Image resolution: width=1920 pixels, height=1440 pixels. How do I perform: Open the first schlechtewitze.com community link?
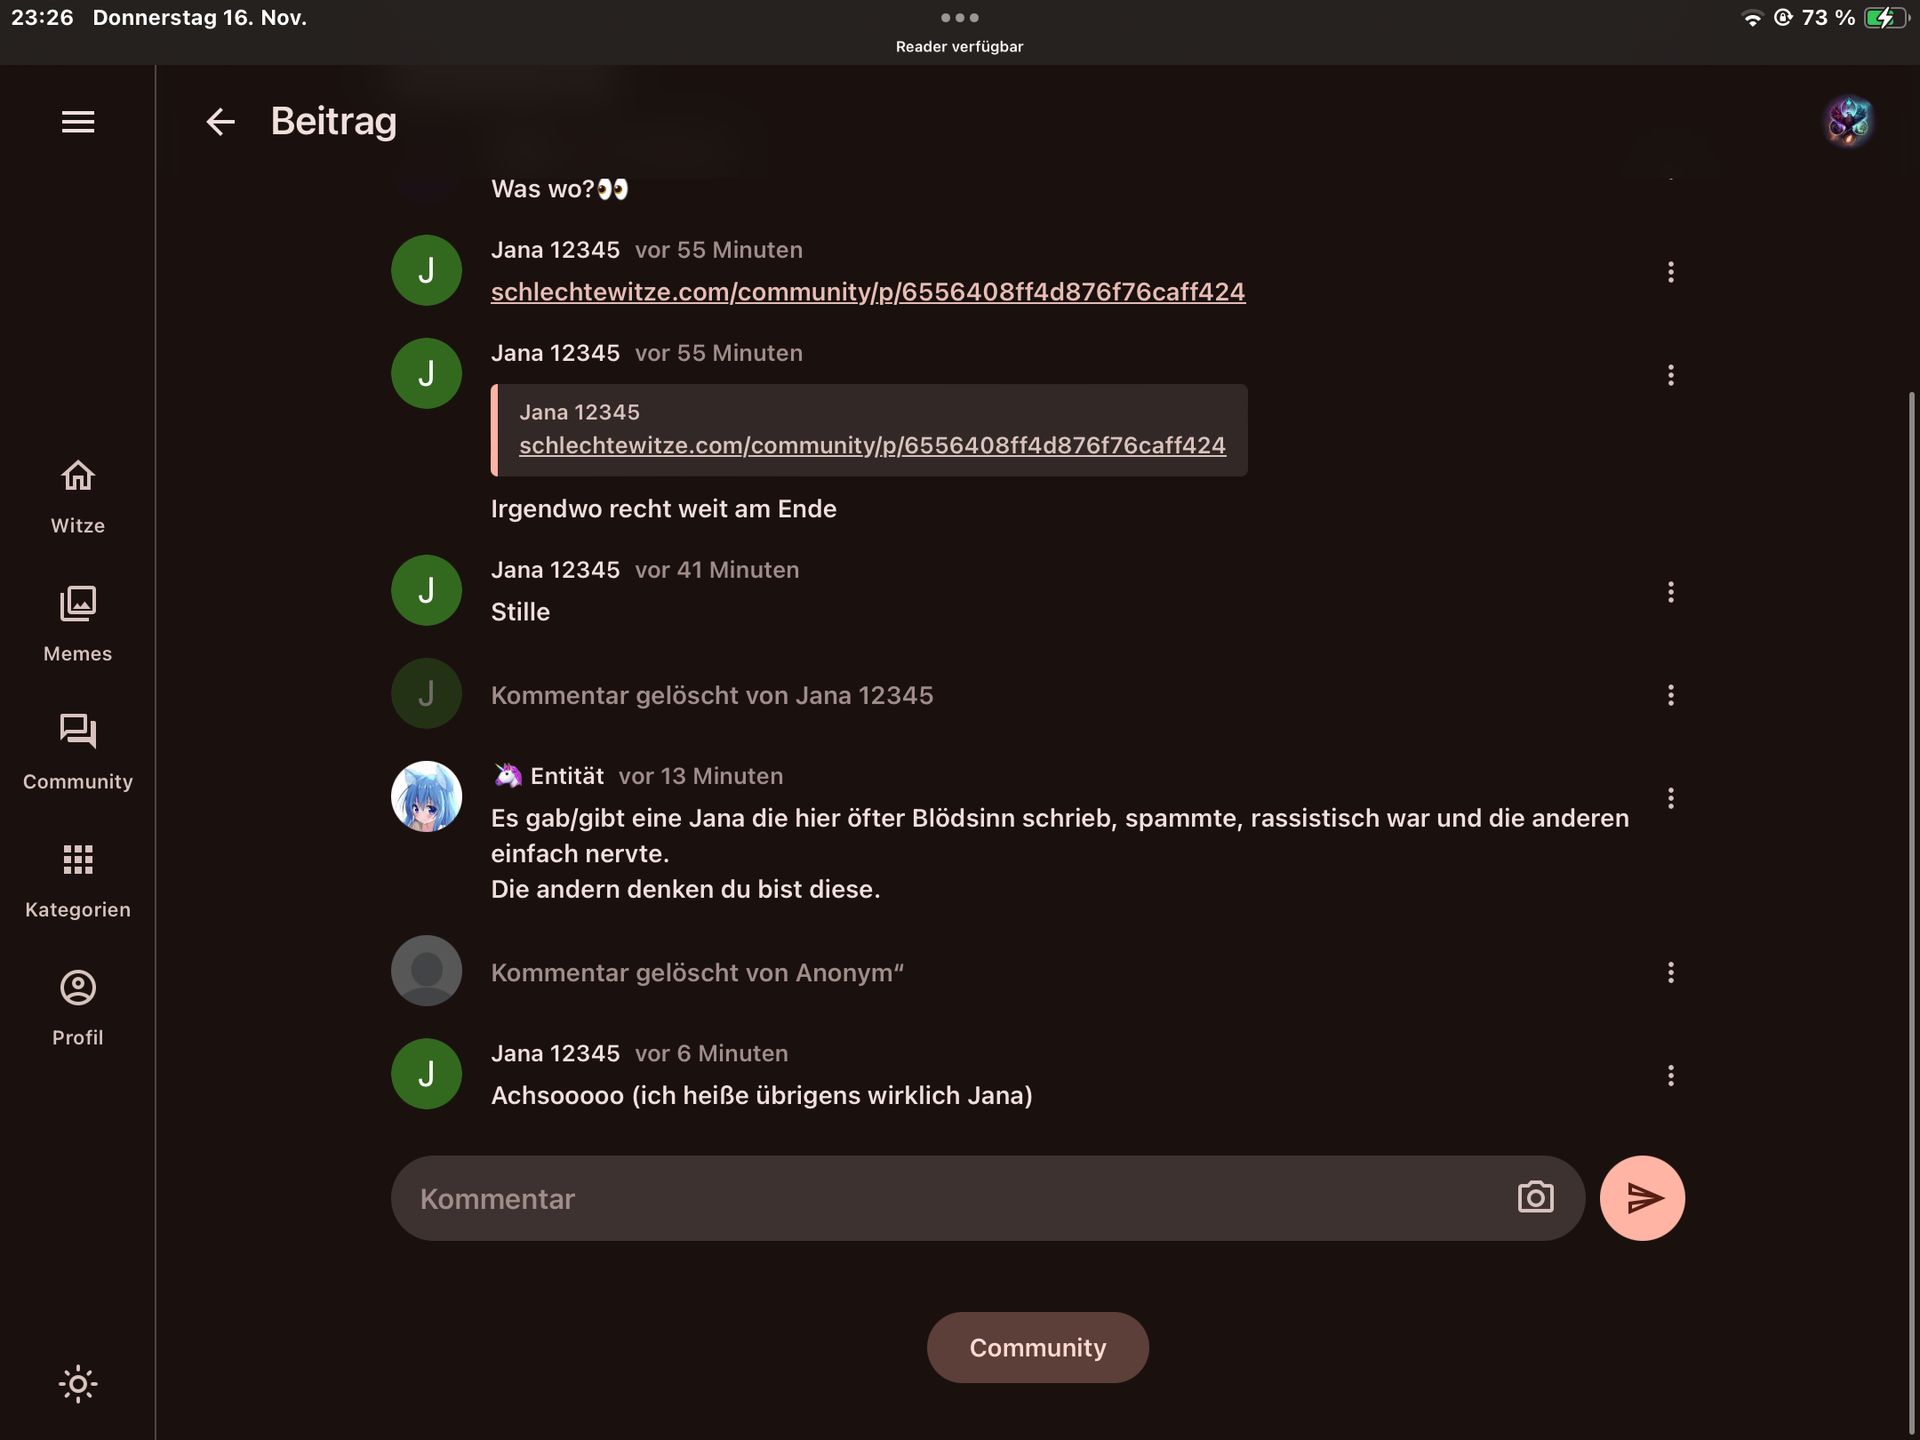point(867,292)
